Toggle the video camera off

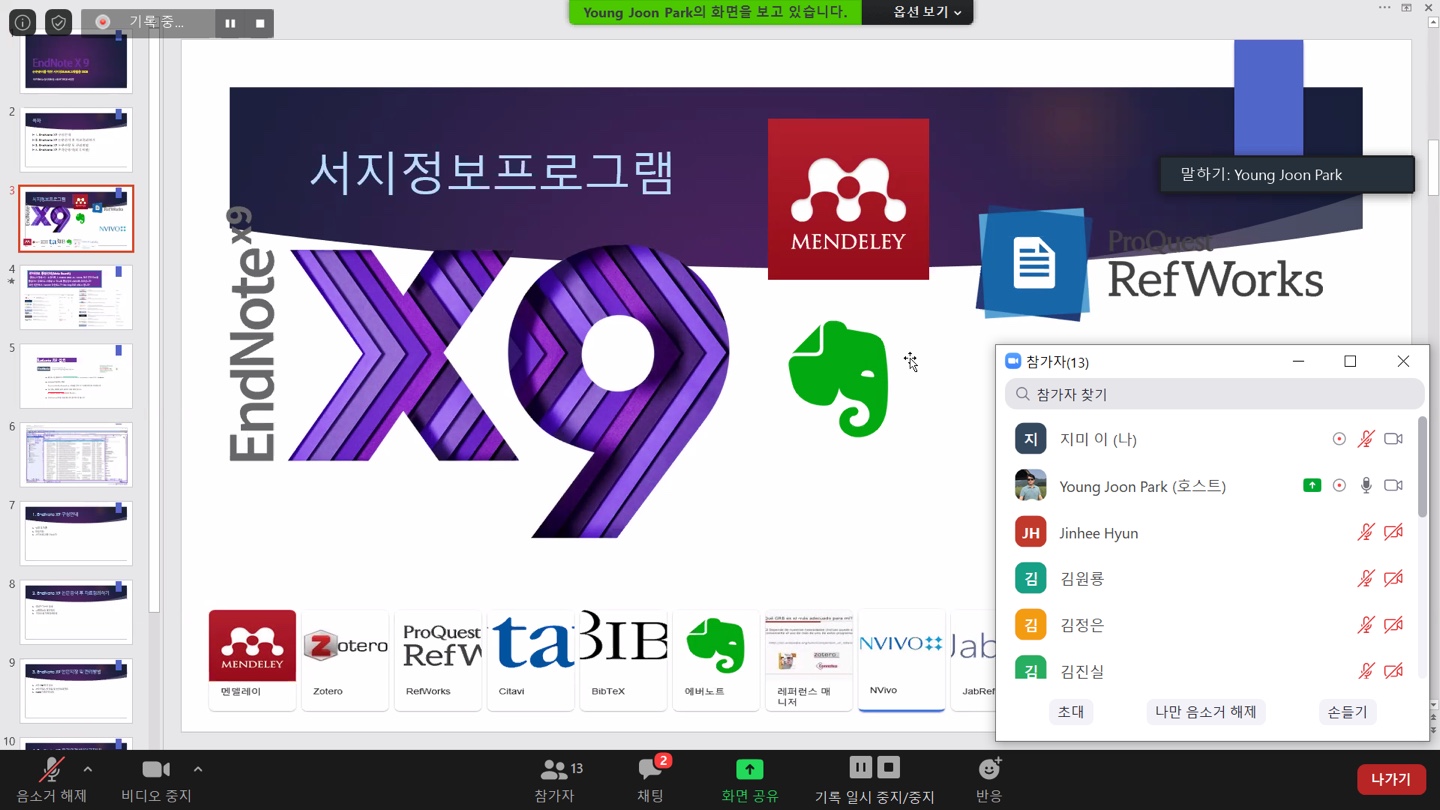point(155,769)
